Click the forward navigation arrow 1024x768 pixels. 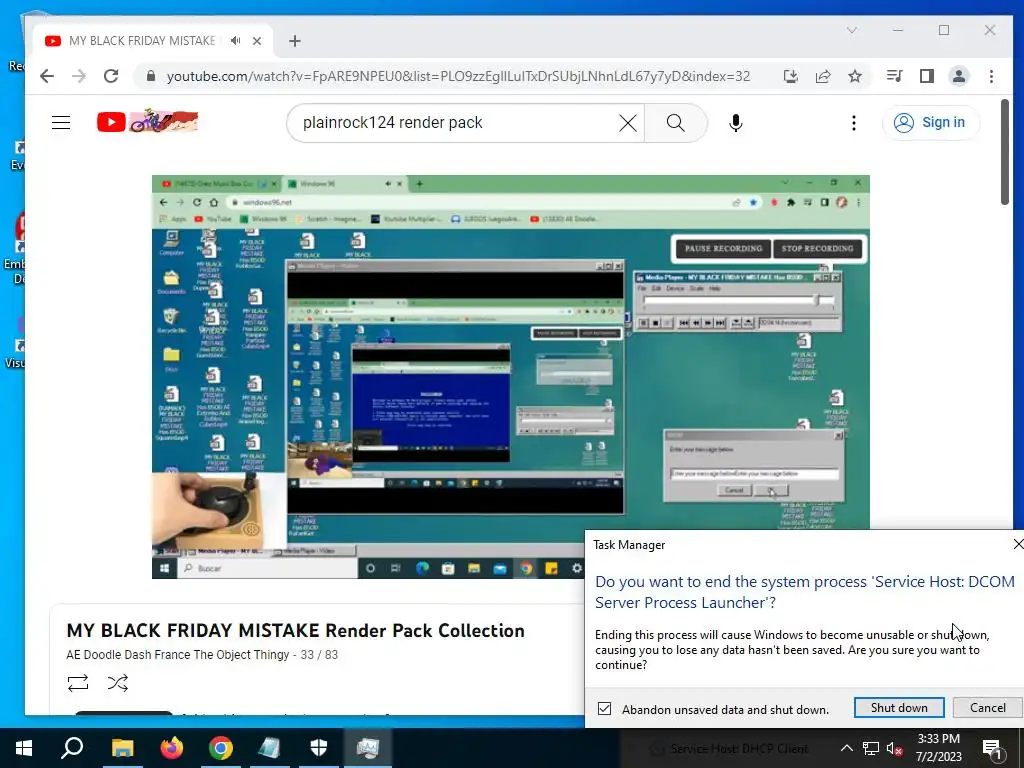click(79, 76)
